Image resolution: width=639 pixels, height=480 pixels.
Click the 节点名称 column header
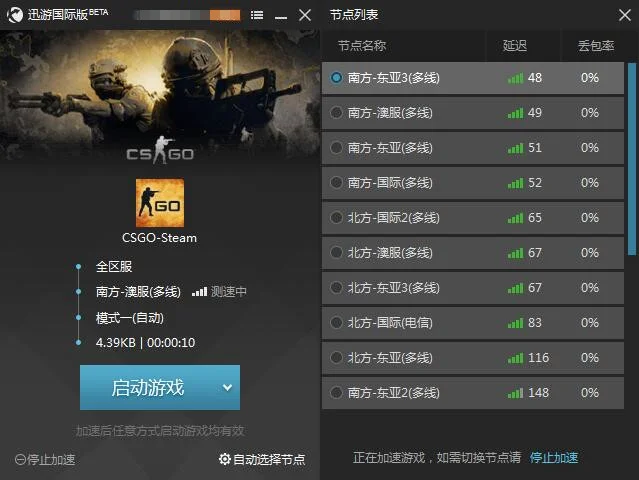362,46
